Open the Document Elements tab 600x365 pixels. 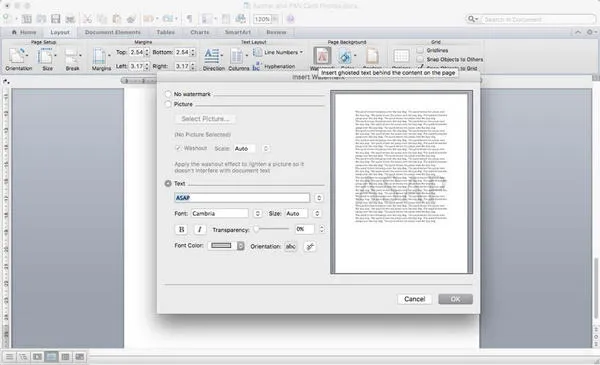(112, 32)
